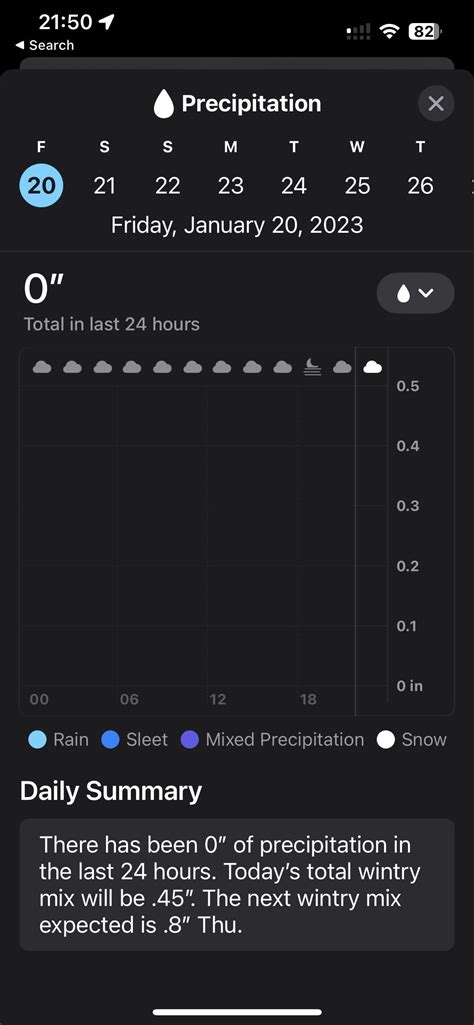Pick Thursday the 26th
The height and width of the screenshot is (1025, 474).
[x=420, y=186]
